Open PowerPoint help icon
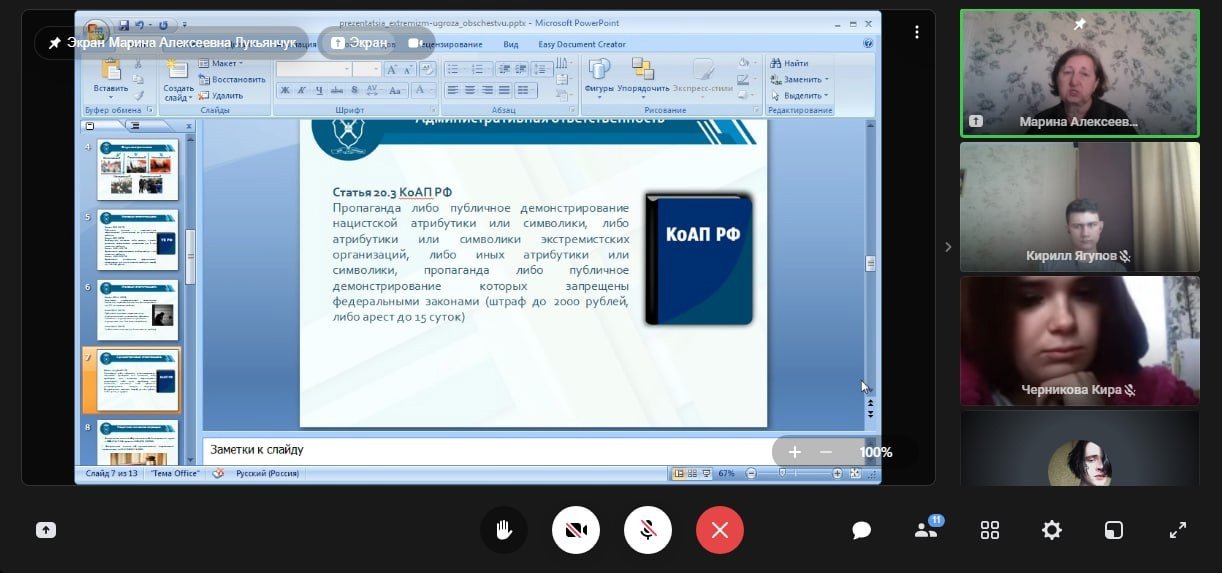Viewport: 1222px width, 573px height. point(868,44)
